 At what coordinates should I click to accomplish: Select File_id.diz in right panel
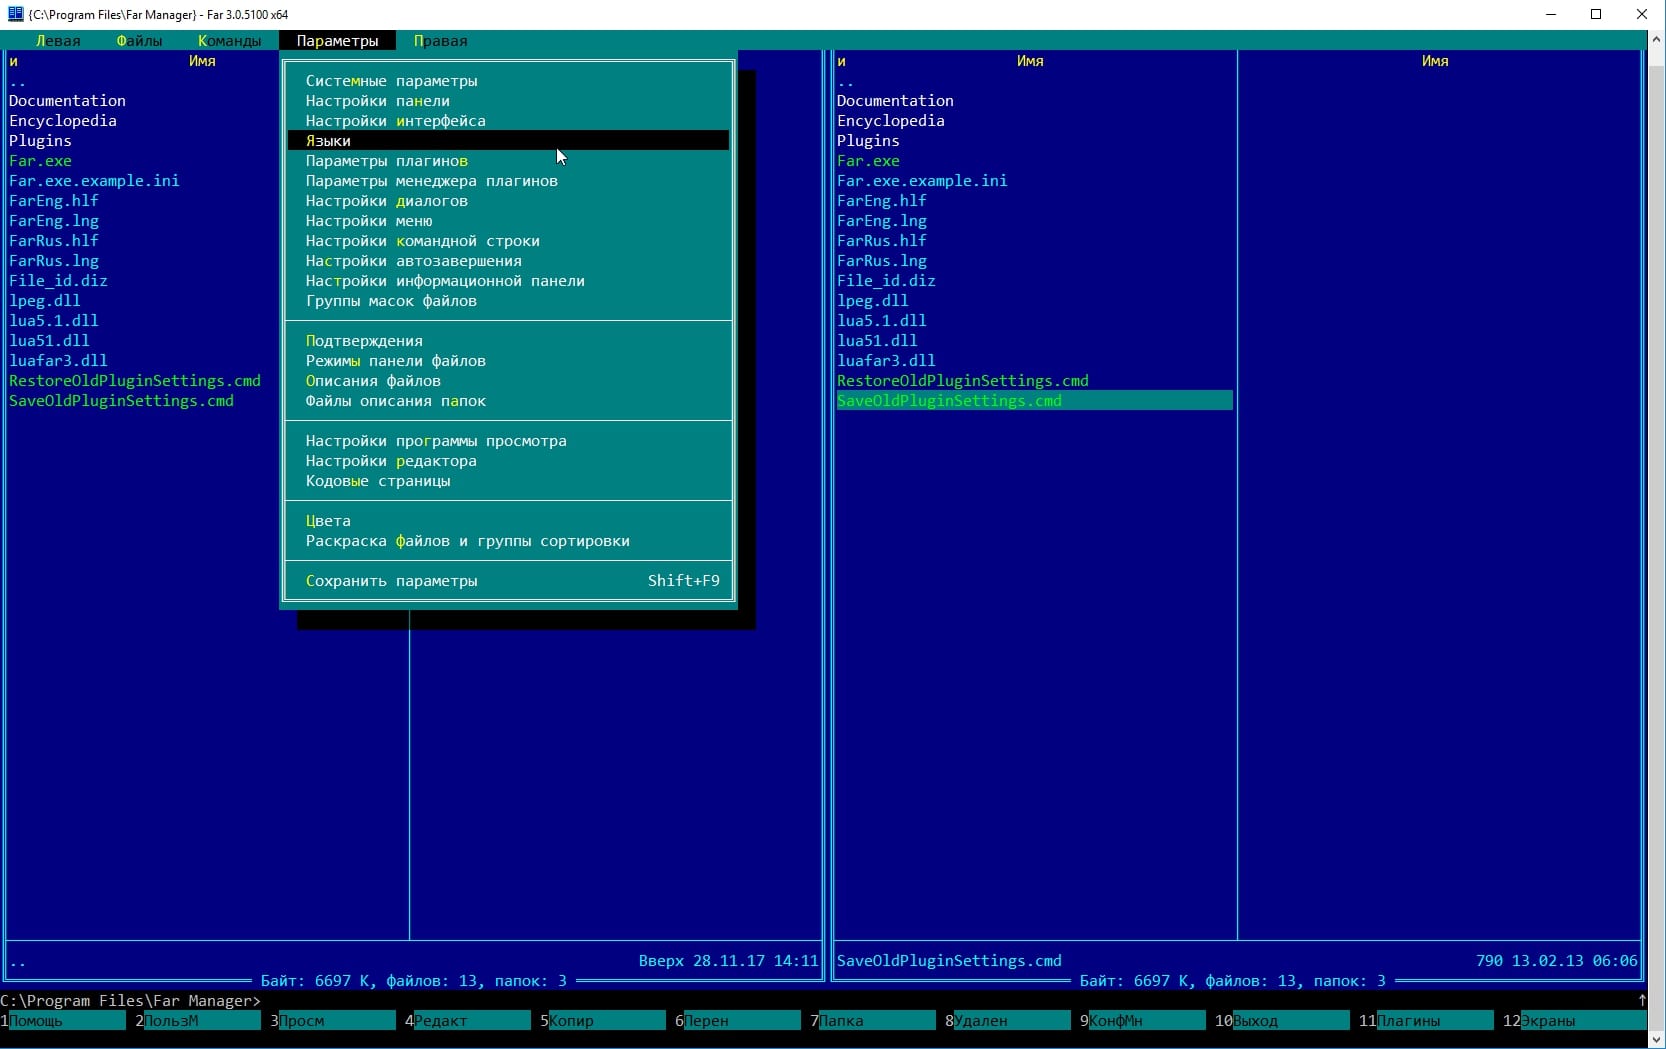point(886,281)
